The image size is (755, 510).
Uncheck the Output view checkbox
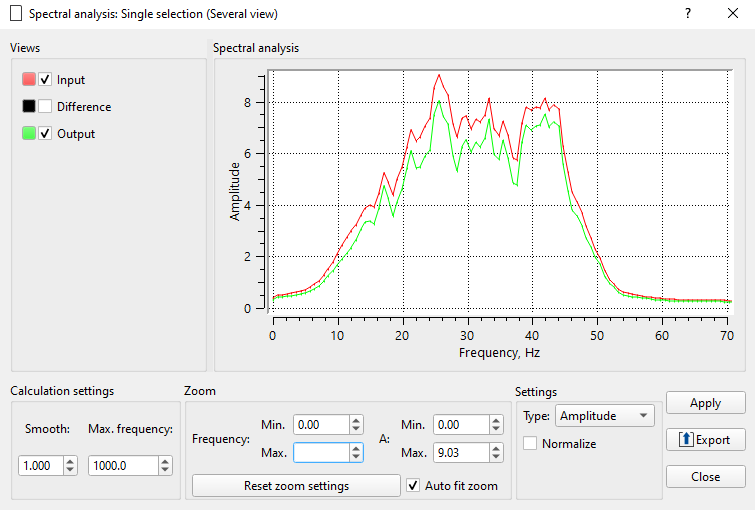45,134
